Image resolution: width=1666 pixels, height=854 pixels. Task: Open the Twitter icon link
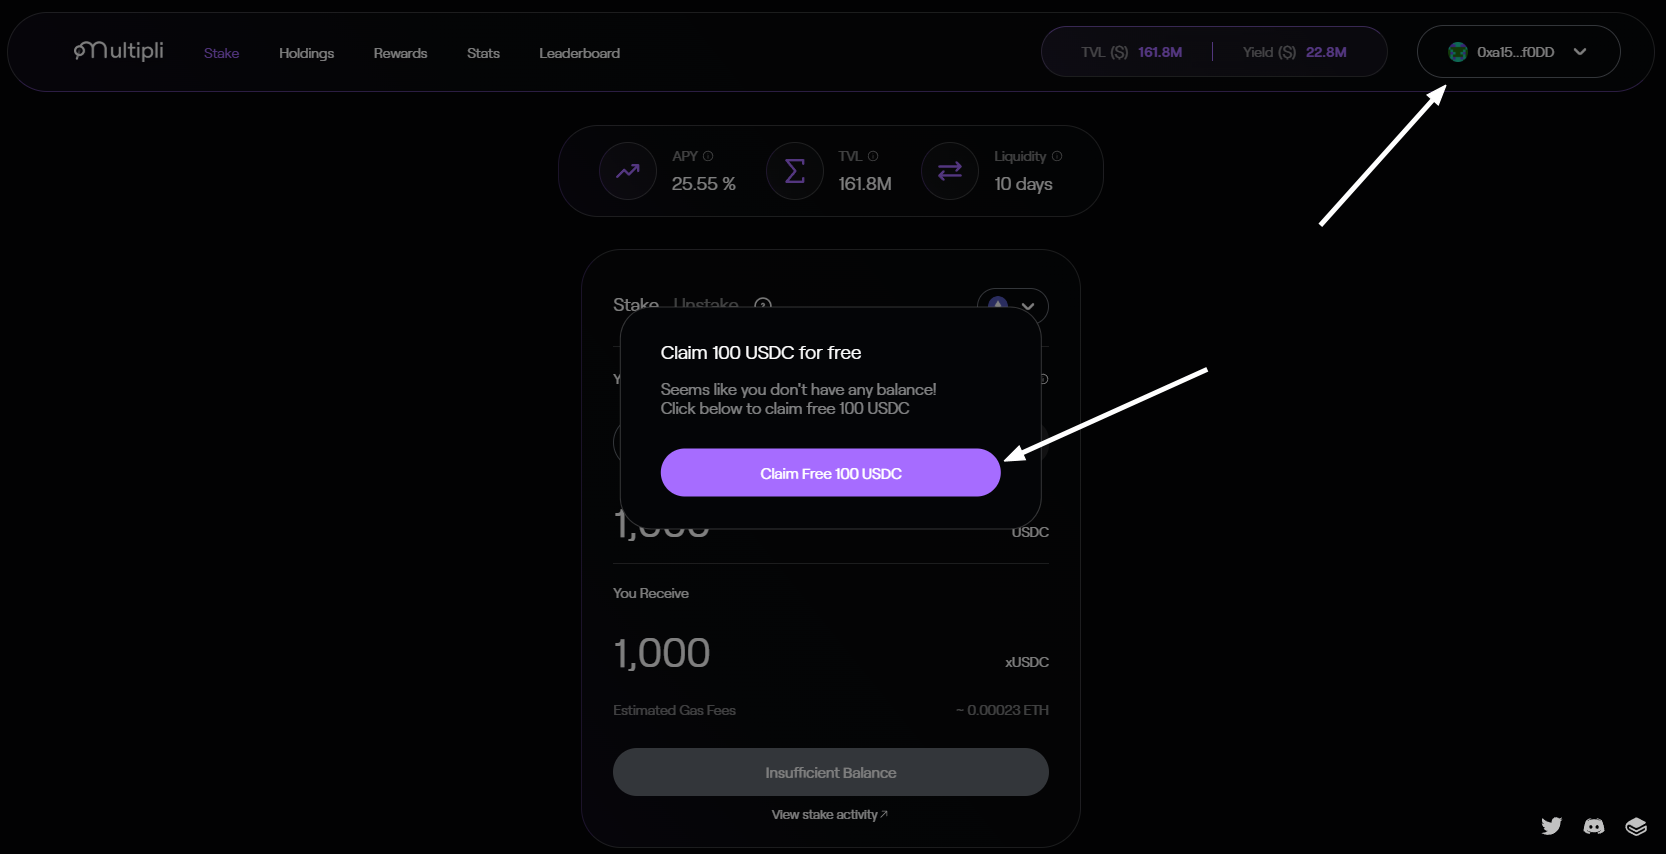(1551, 825)
